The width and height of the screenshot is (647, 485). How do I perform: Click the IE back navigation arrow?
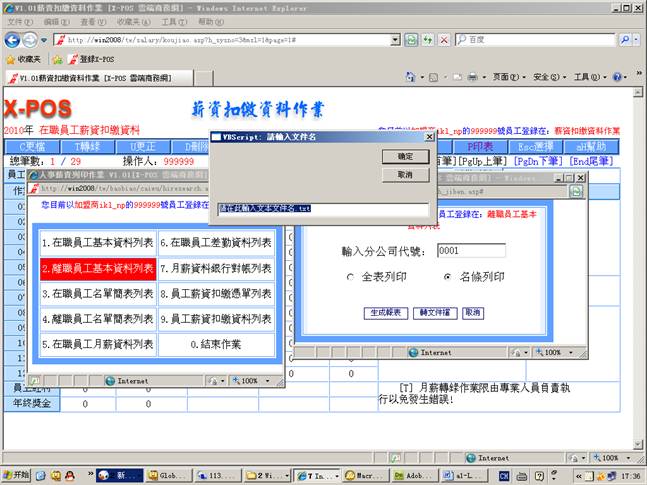coord(12,39)
